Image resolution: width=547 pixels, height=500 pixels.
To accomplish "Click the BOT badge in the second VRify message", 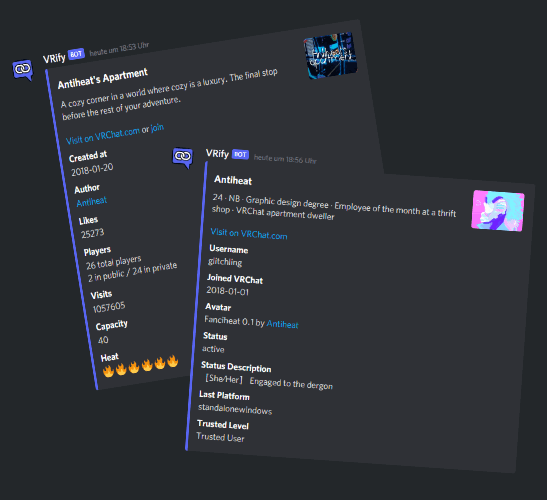I will 240,154.
